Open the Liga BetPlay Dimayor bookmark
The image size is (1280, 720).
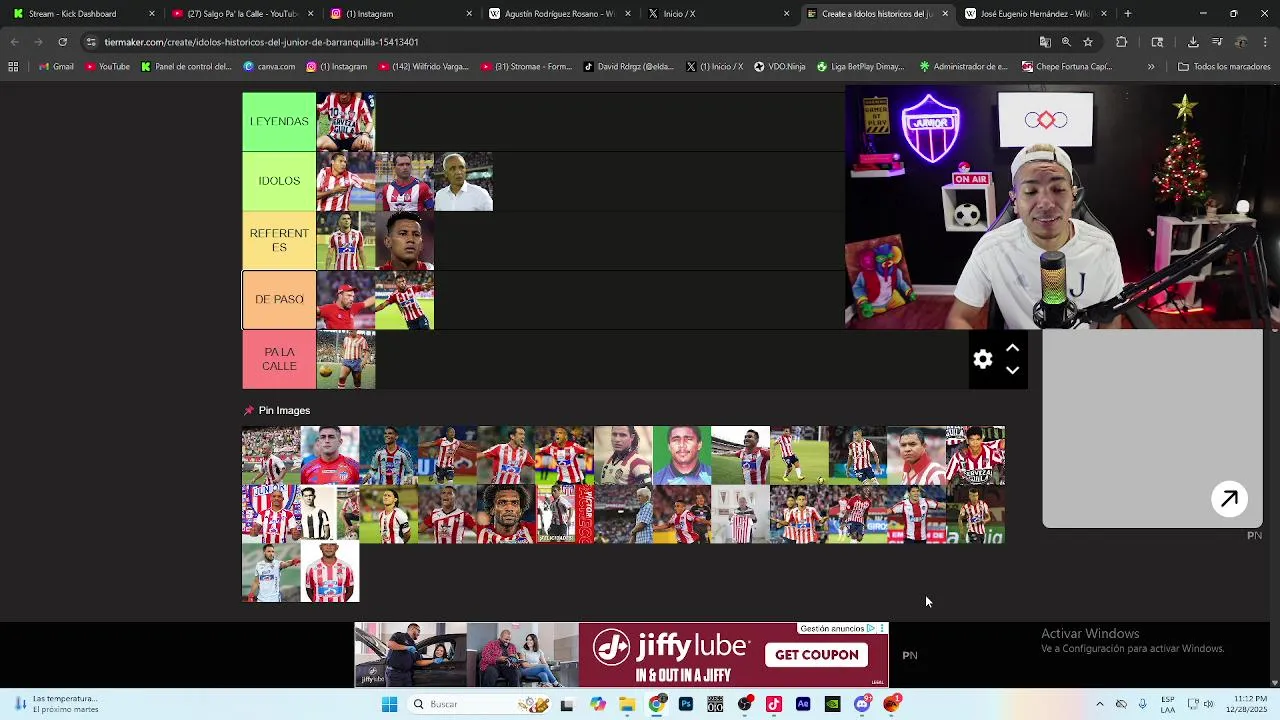click(x=860, y=67)
